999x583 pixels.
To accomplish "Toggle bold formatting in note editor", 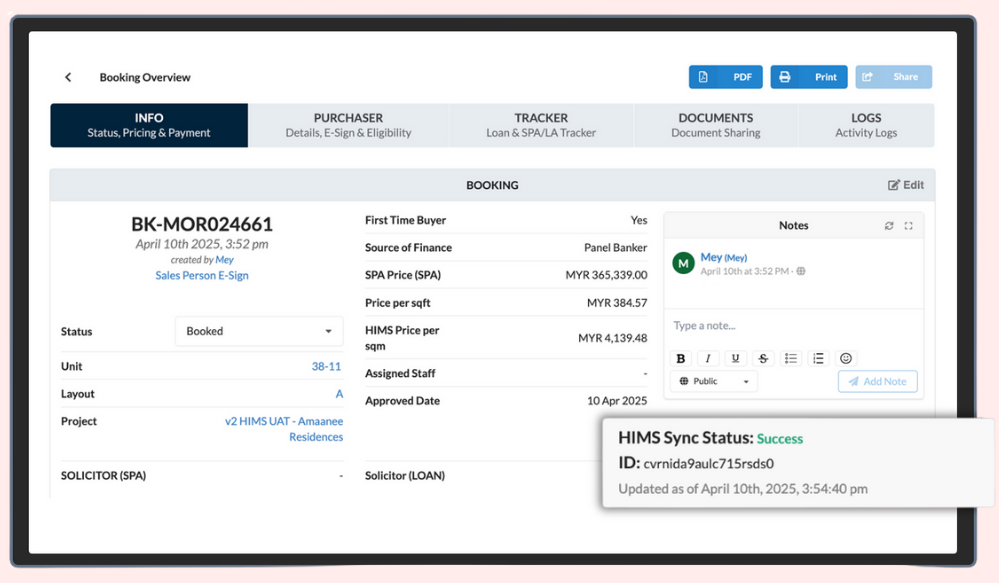I will pyautogui.click(x=680, y=358).
